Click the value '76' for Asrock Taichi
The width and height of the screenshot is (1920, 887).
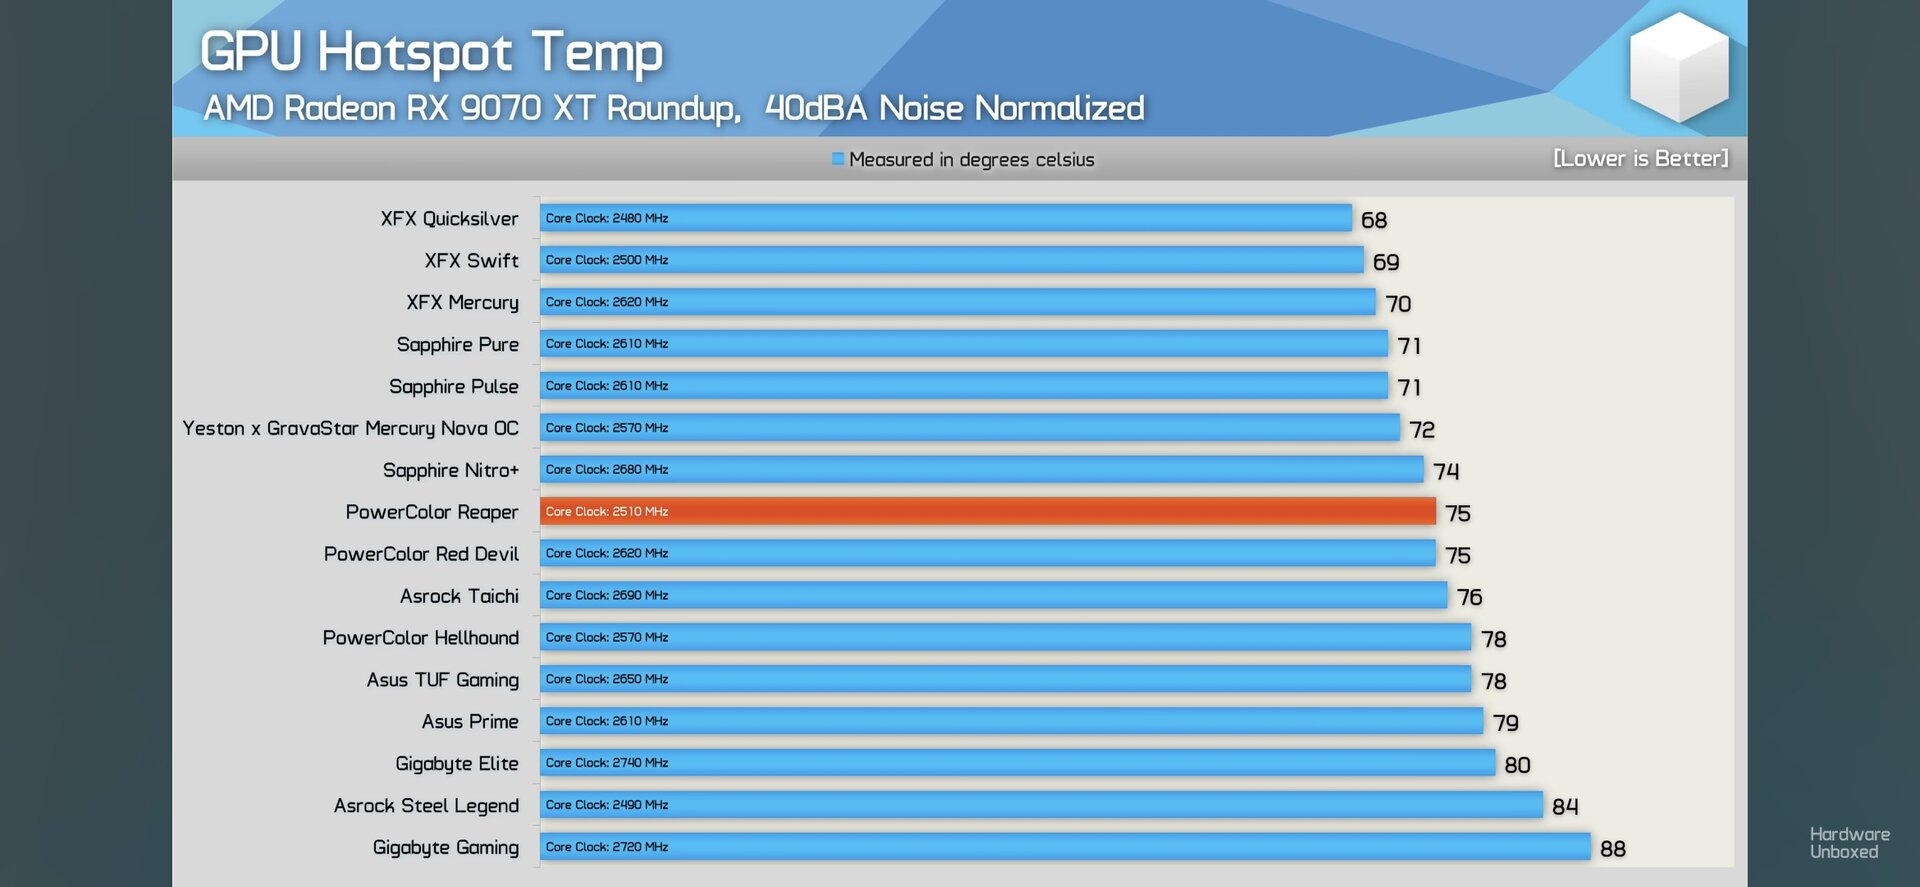(x=1470, y=598)
